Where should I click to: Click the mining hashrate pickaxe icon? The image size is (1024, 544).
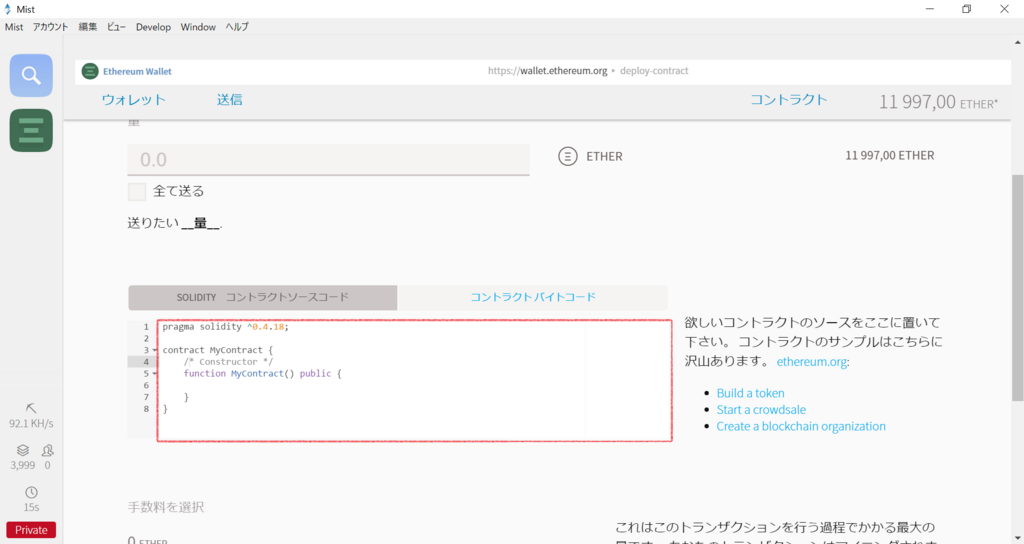[x=31, y=408]
